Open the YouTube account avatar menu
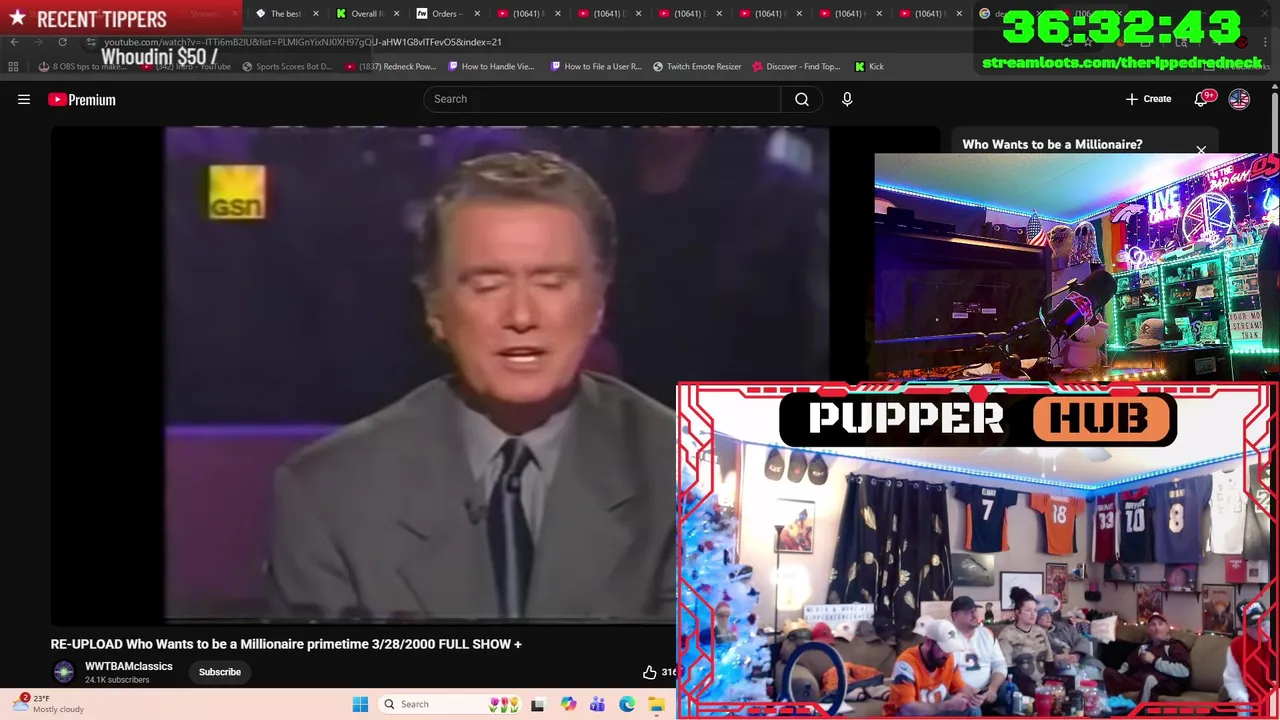This screenshot has height=720, width=1280. tap(1239, 99)
